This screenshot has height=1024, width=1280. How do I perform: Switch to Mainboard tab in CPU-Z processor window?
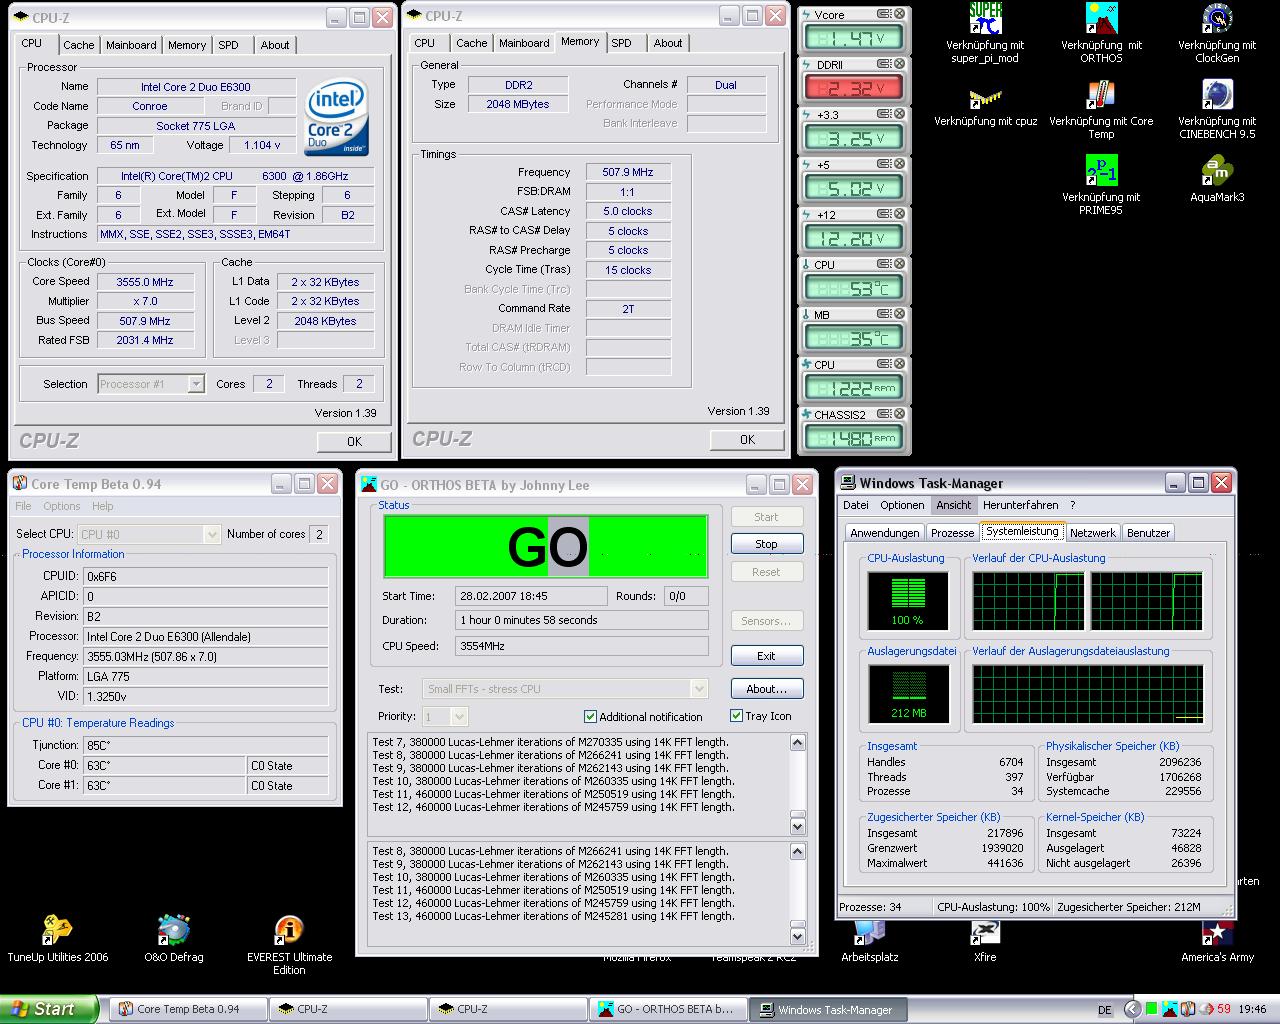tap(131, 45)
